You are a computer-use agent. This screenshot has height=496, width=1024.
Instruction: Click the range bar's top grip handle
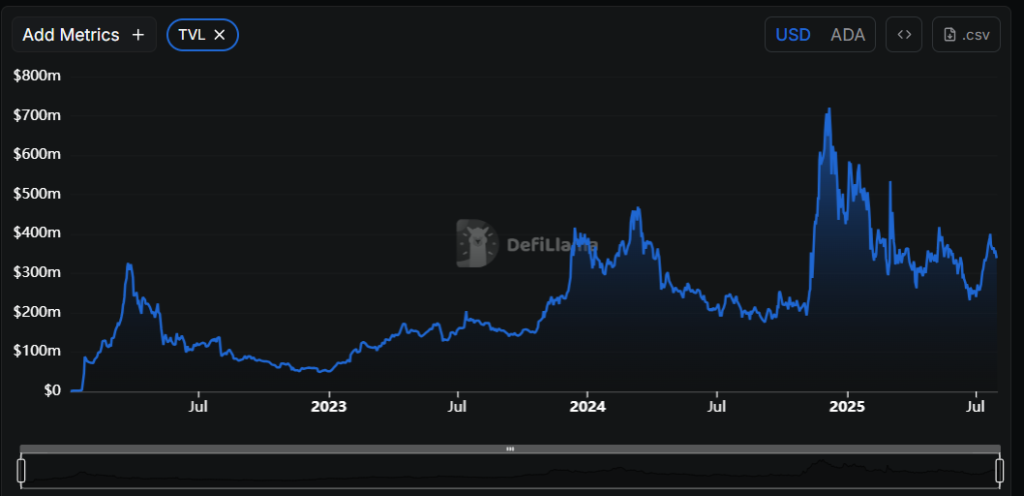click(x=510, y=449)
